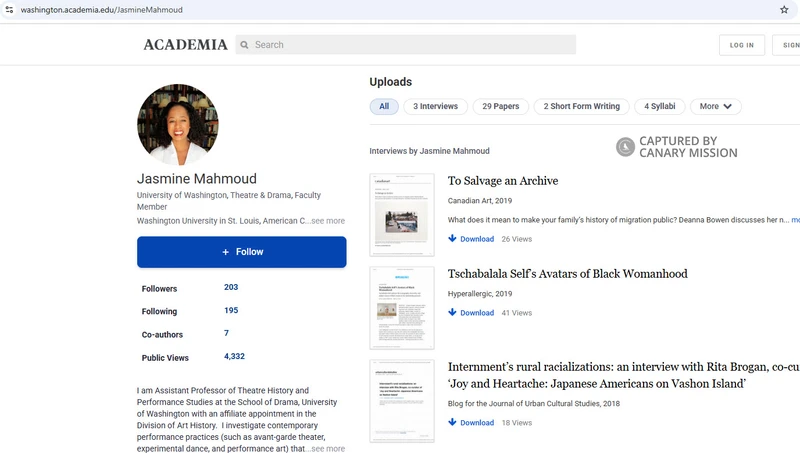Filter uploads by 29 Papers
The height and width of the screenshot is (453, 800).
pos(501,106)
